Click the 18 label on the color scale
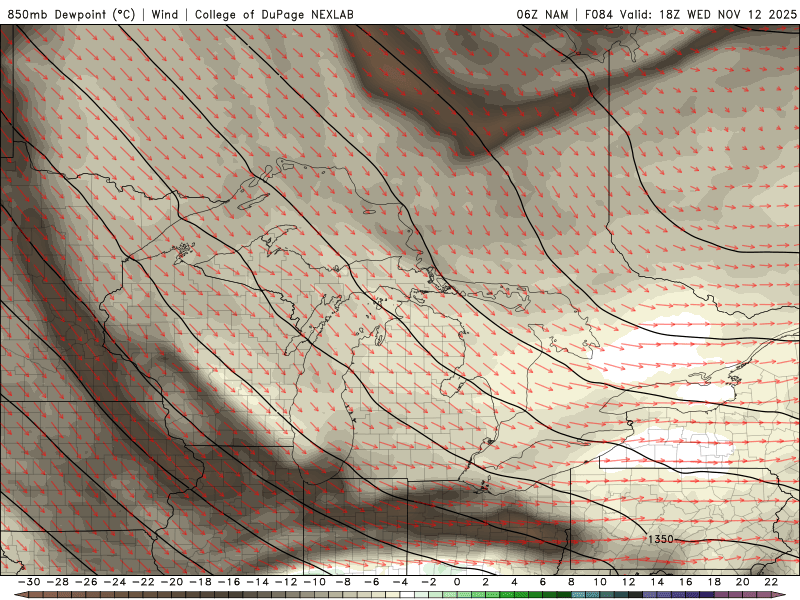This screenshot has width=800, height=600. coord(714,582)
